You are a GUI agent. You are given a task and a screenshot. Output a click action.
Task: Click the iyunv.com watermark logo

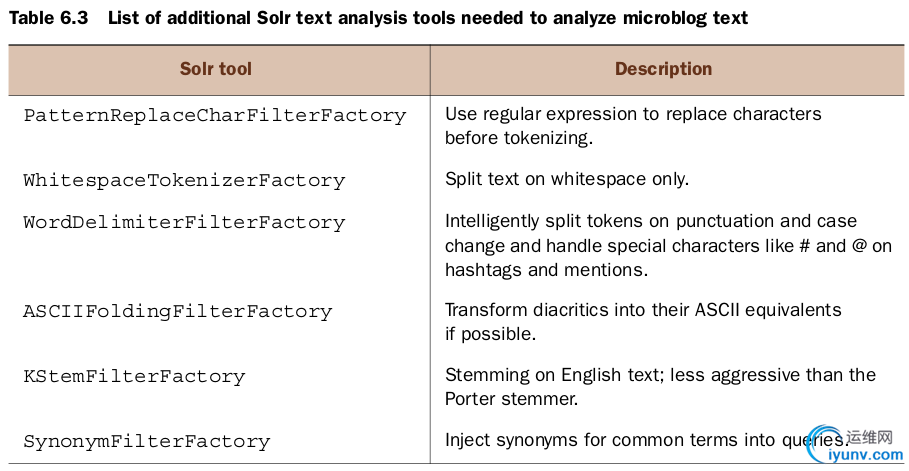point(857,445)
